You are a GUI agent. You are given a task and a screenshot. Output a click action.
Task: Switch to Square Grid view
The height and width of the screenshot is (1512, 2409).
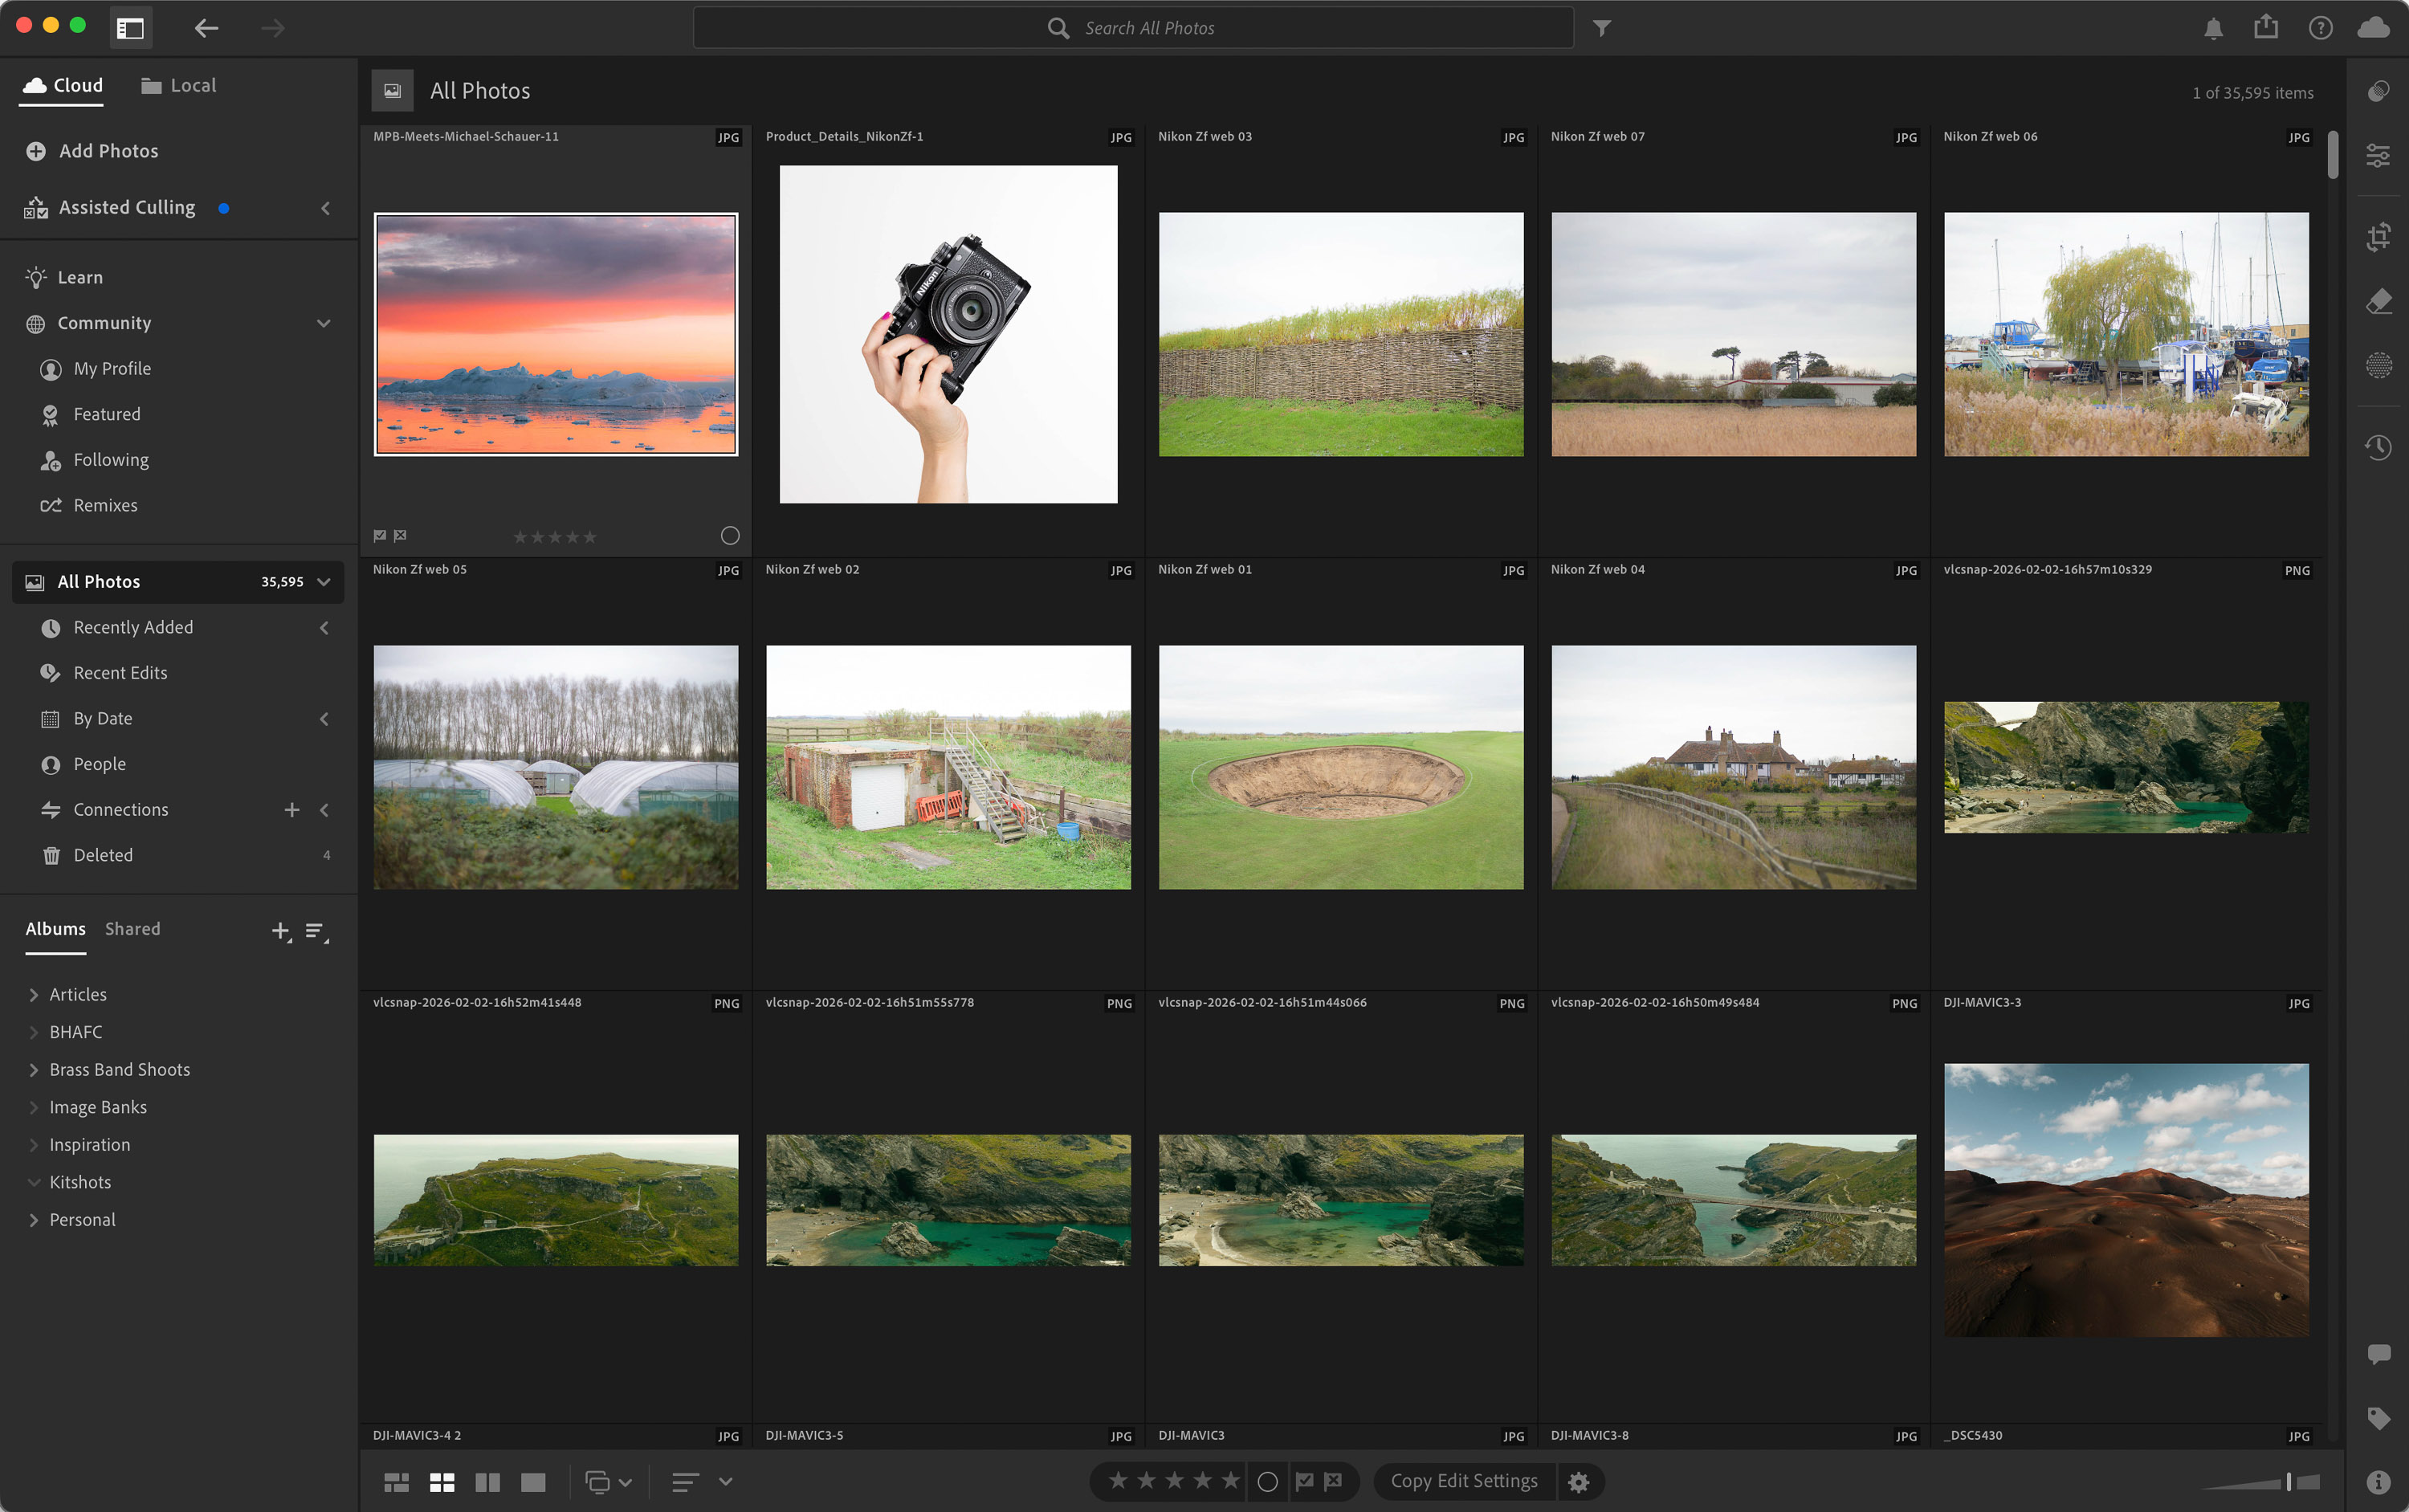coord(442,1482)
